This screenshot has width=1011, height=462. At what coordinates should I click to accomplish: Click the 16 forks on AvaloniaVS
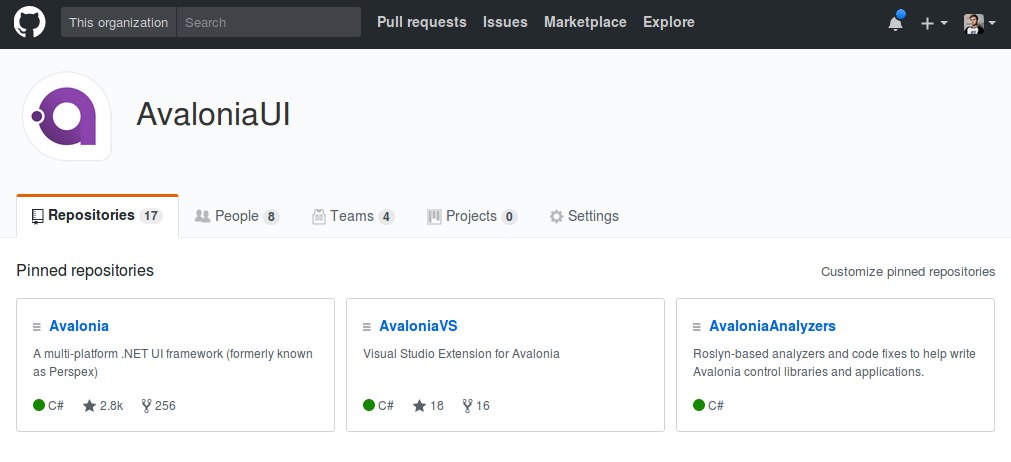[476, 406]
